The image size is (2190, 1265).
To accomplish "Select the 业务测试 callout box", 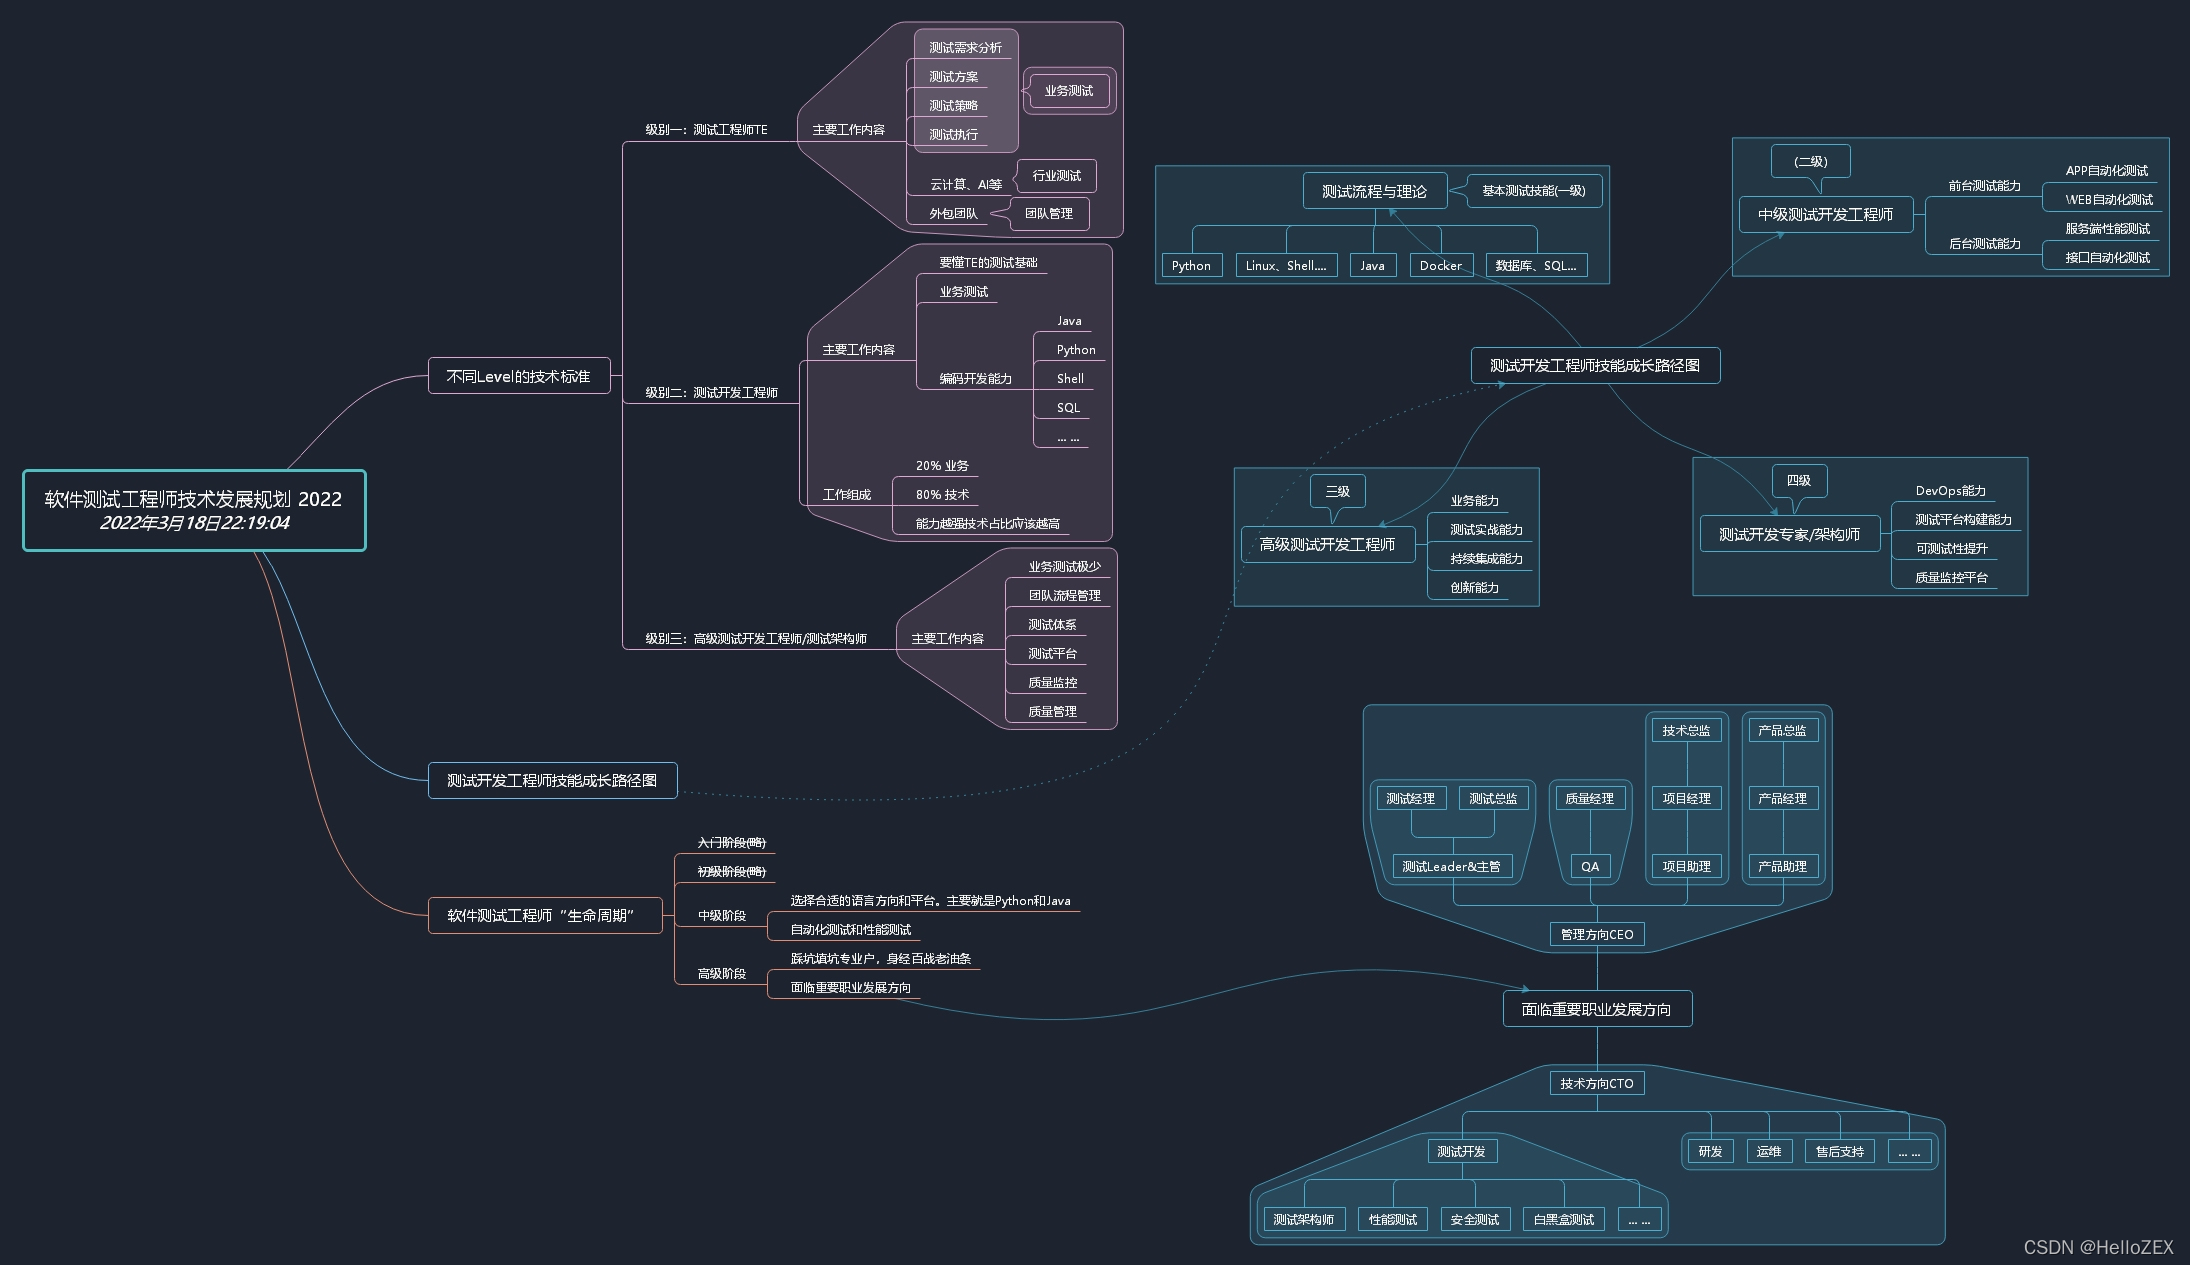I will (1068, 91).
